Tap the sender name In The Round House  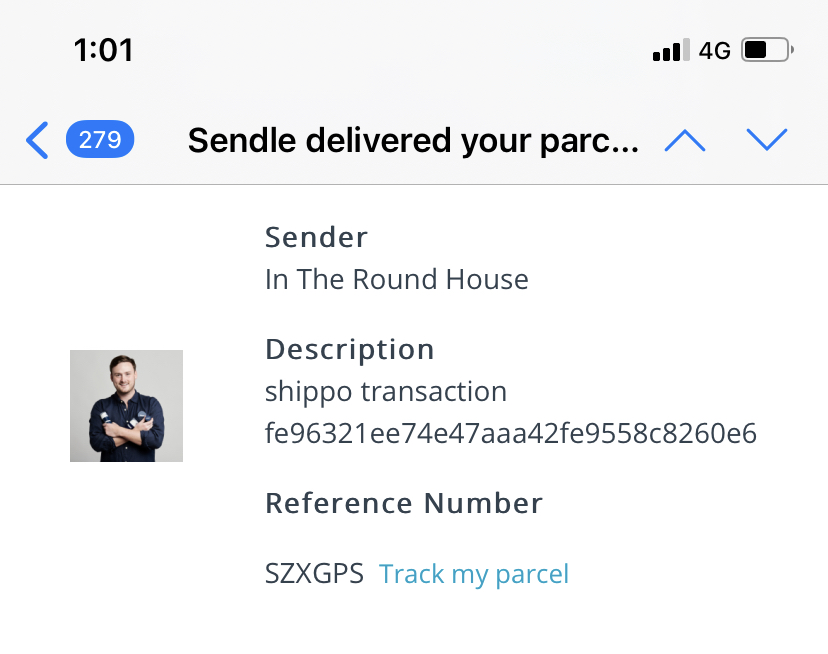coord(397,279)
